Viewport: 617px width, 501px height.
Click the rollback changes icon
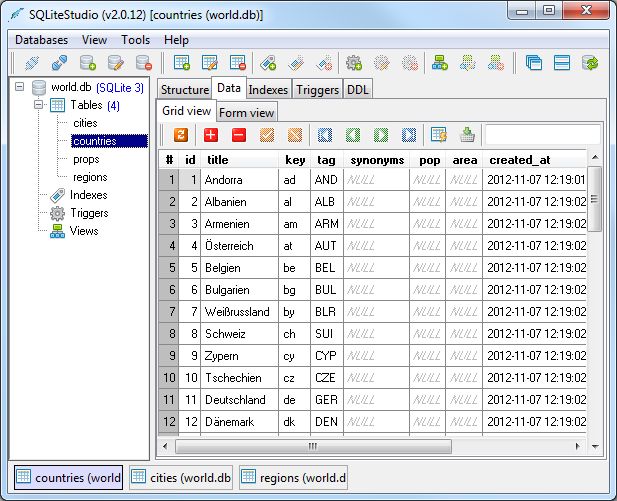point(295,135)
